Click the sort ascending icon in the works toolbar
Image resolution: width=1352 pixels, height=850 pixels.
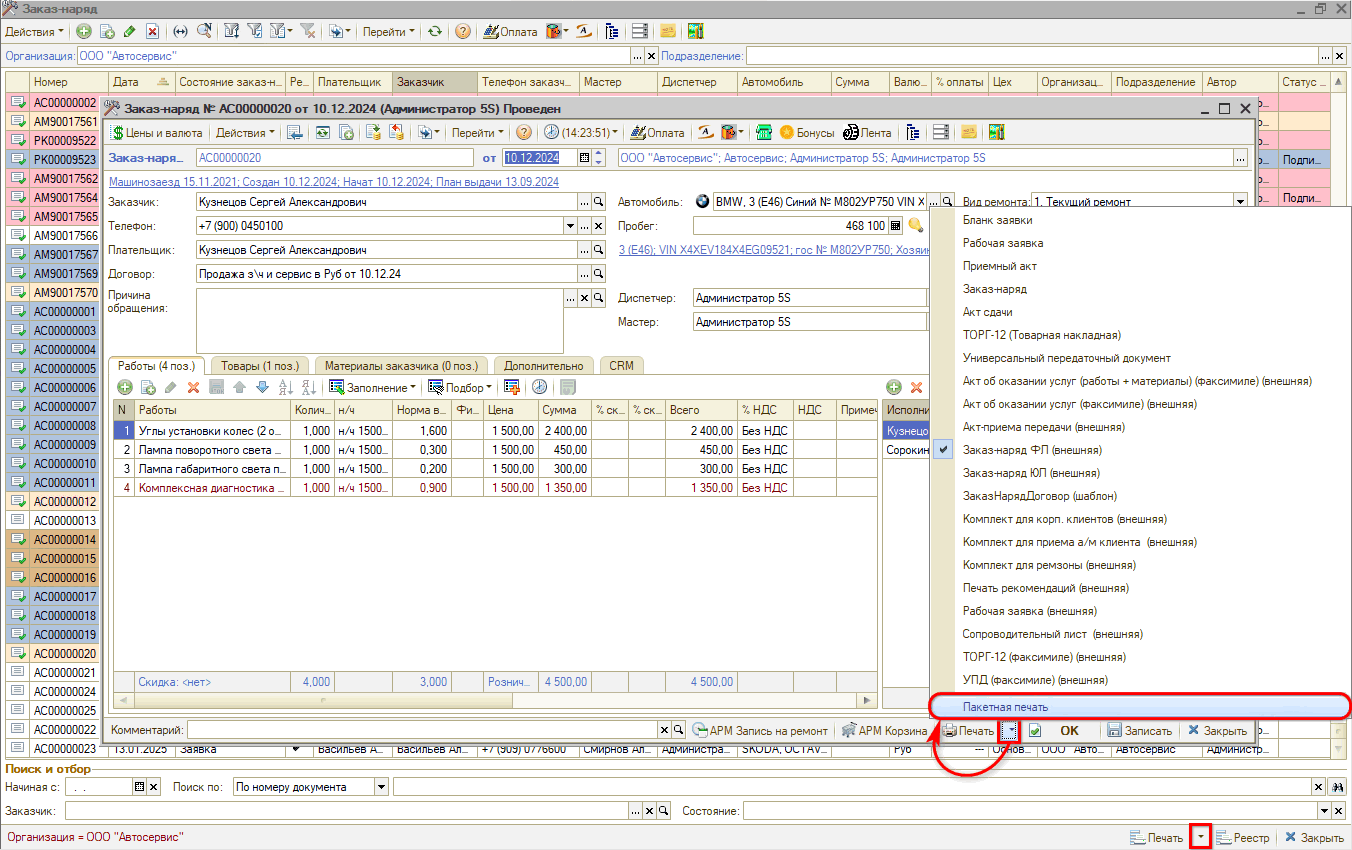click(x=286, y=387)
